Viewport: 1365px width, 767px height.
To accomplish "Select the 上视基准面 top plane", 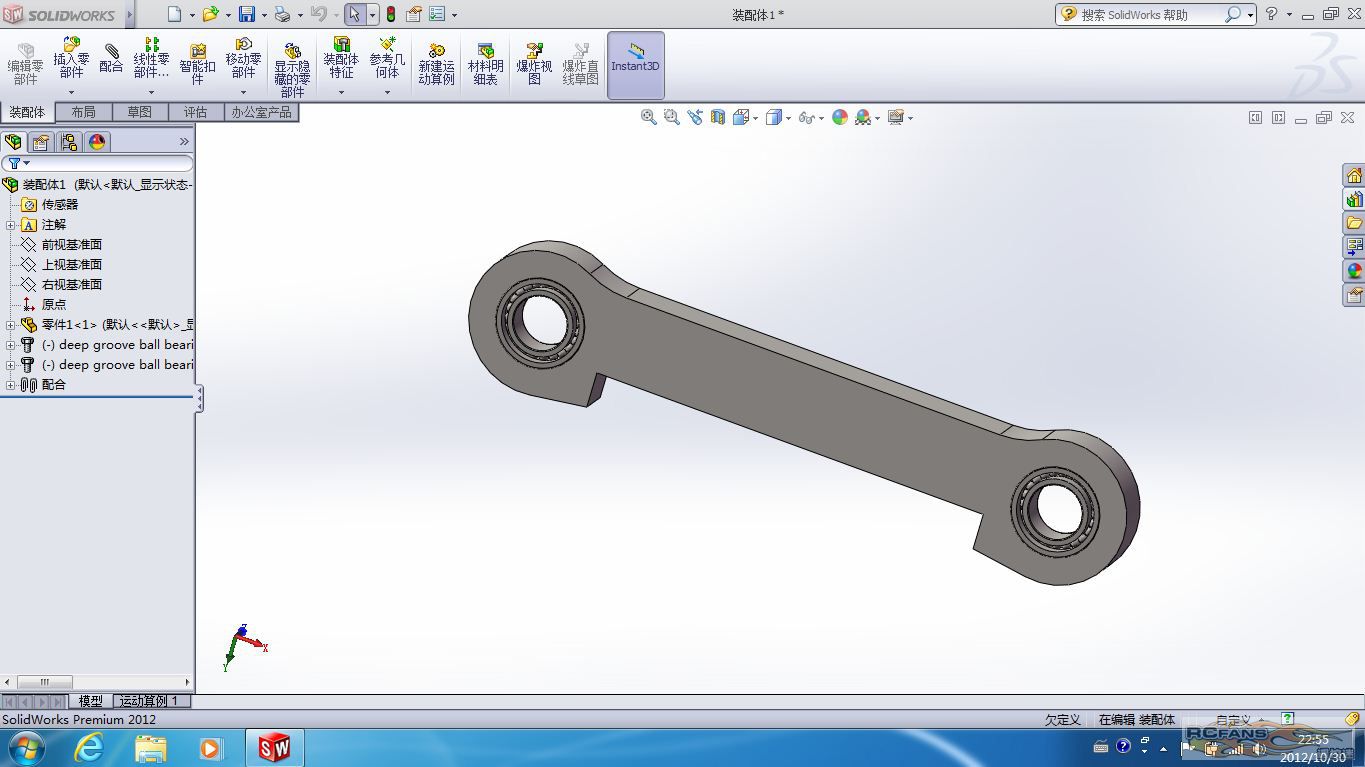I will click(72, 265).
